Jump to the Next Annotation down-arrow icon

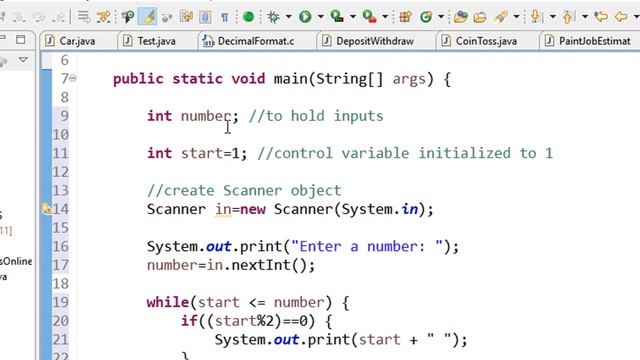536,17
